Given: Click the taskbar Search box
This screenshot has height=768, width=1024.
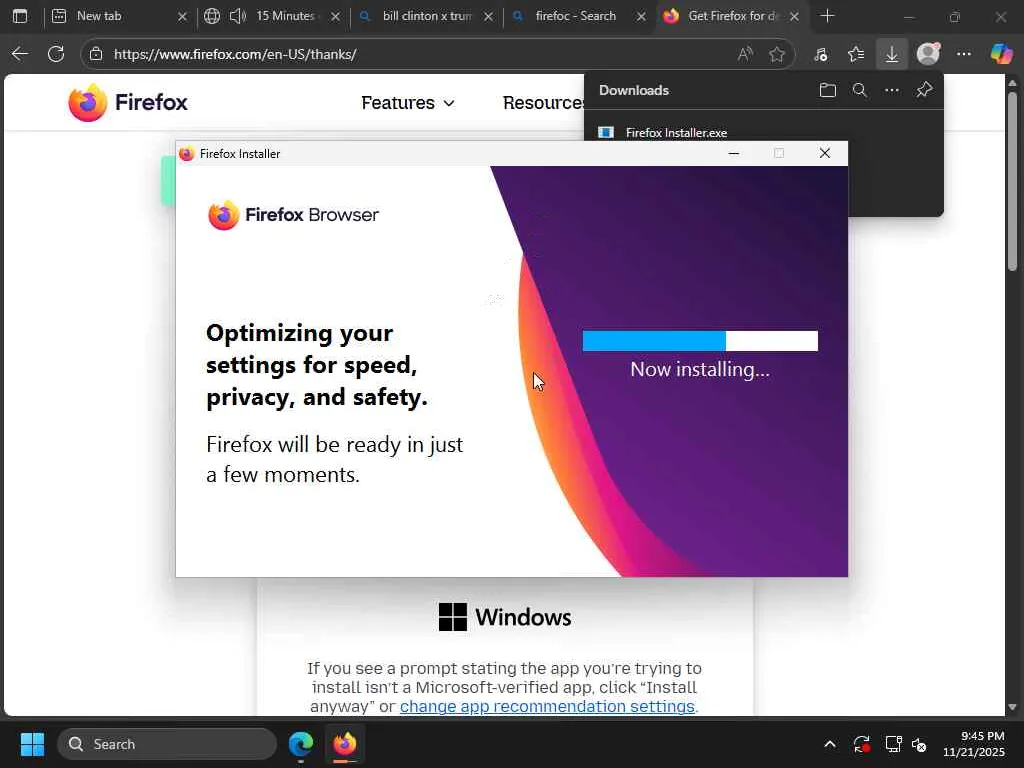Looking at the screenshot, I should [x=167, y=744].
